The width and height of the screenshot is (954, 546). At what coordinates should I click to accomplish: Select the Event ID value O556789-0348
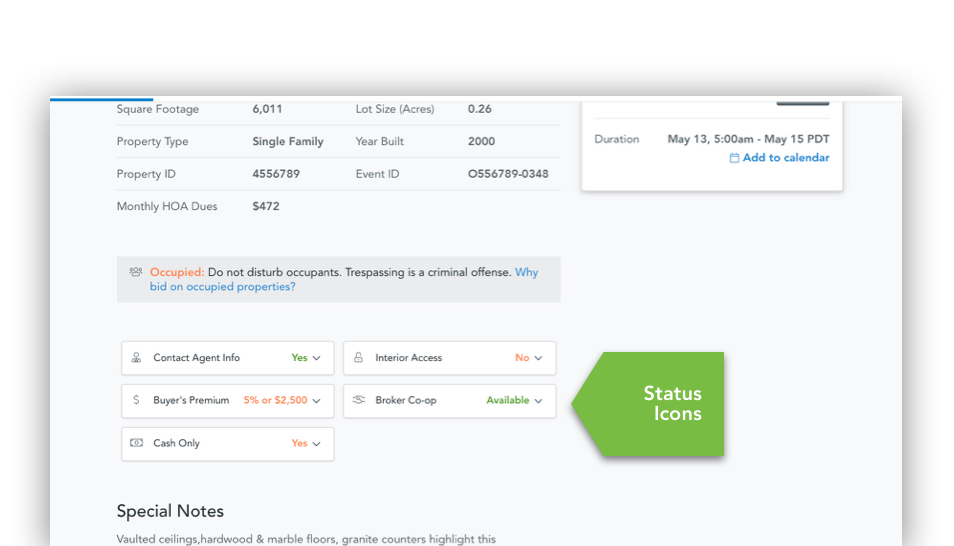[508, 174]
